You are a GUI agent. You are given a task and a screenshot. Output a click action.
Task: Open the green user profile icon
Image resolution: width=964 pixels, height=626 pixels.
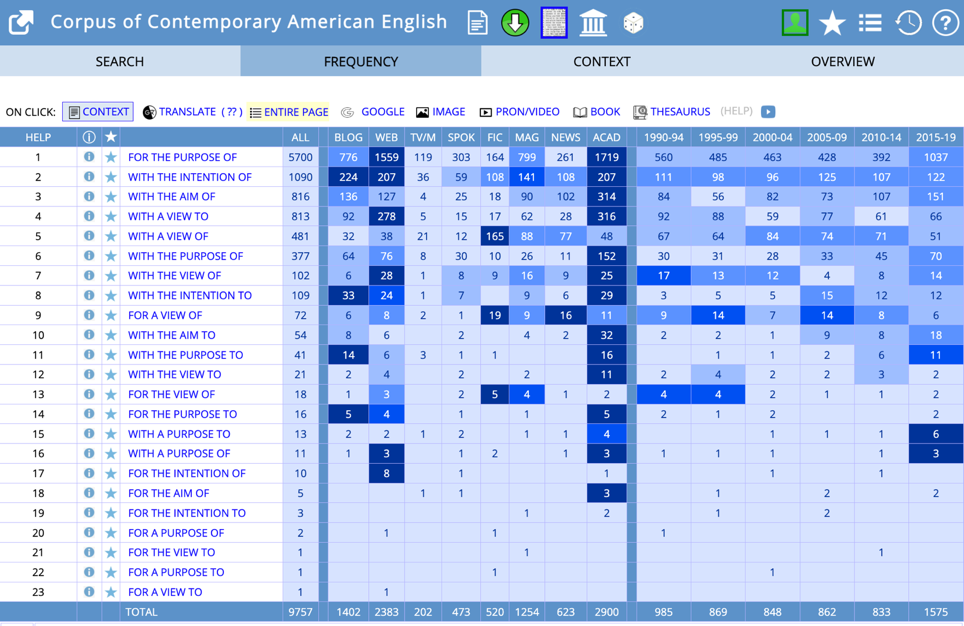pos(795,23)
